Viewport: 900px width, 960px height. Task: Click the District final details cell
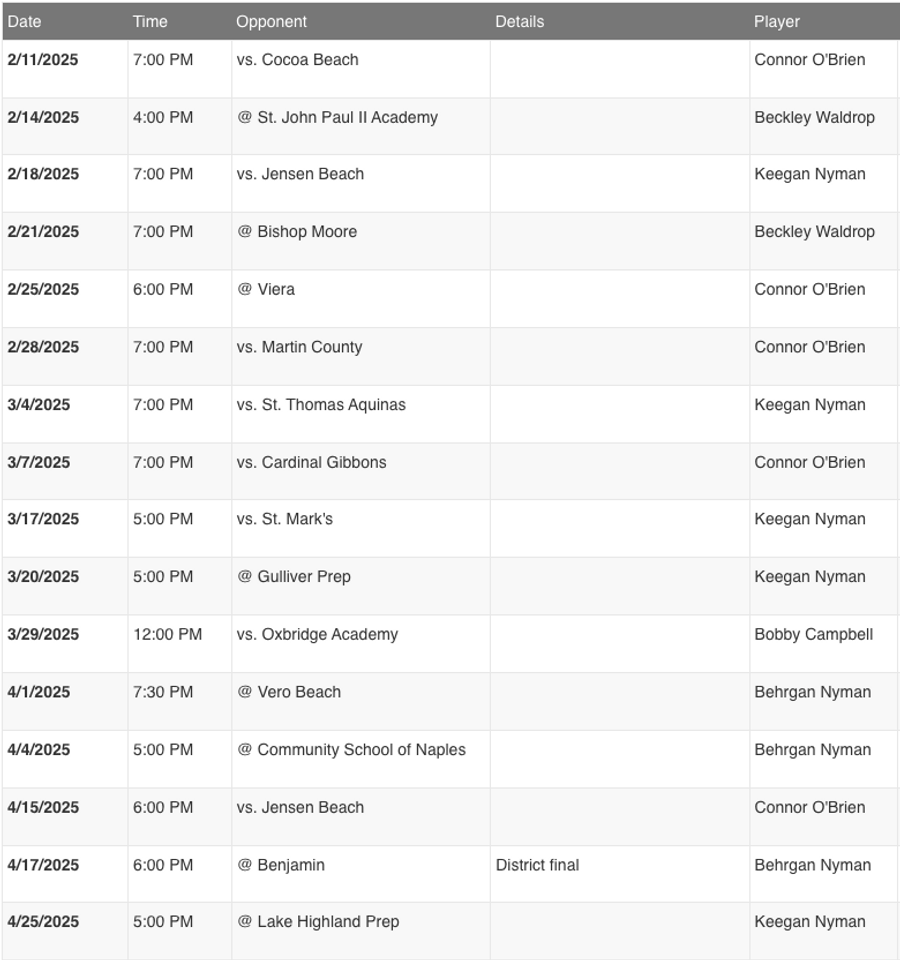point(537,865)
